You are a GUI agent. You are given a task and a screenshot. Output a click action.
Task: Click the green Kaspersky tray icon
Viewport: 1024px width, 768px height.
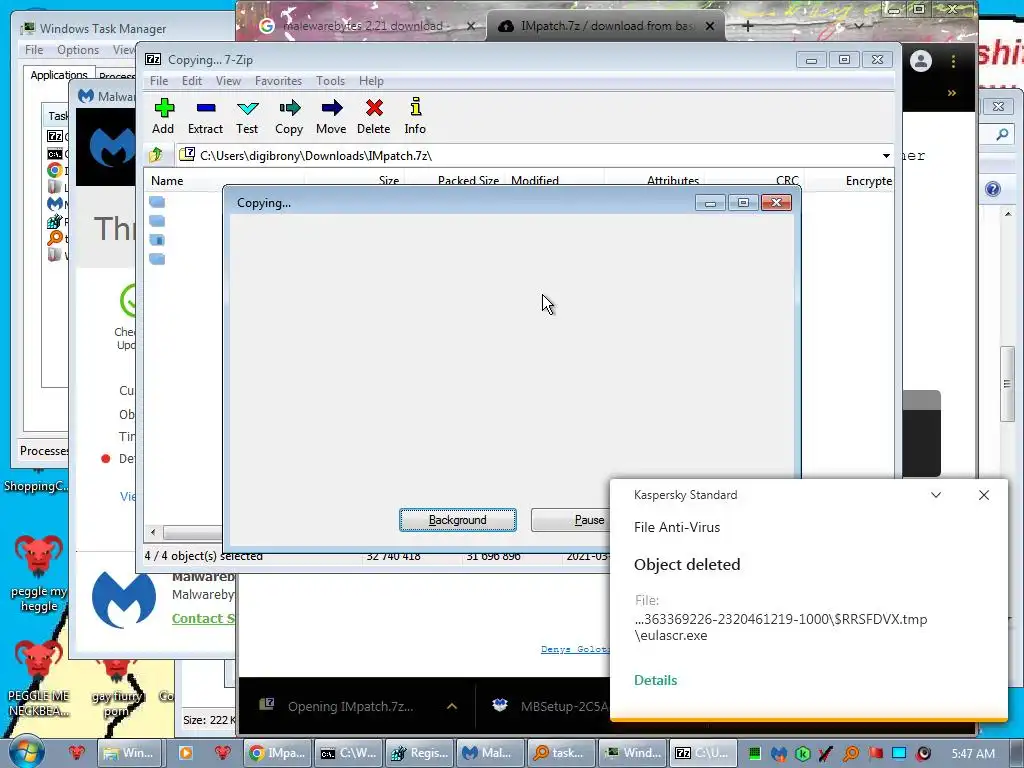click(x=803, y=754)
